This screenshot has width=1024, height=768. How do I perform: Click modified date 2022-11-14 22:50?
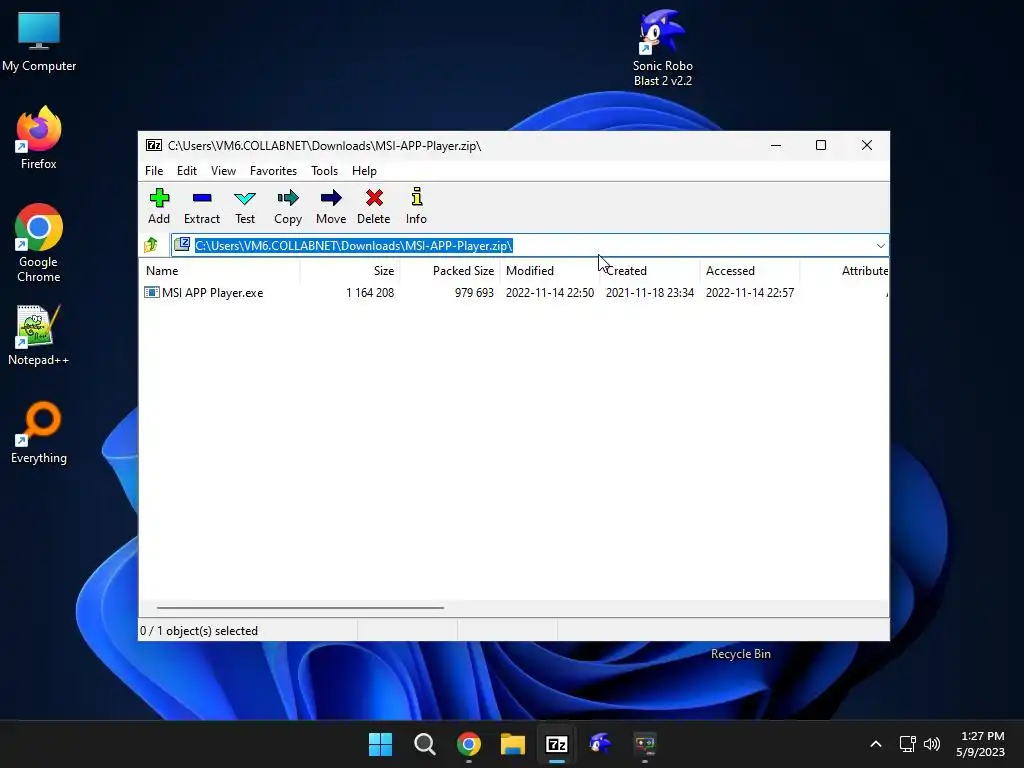550,293
